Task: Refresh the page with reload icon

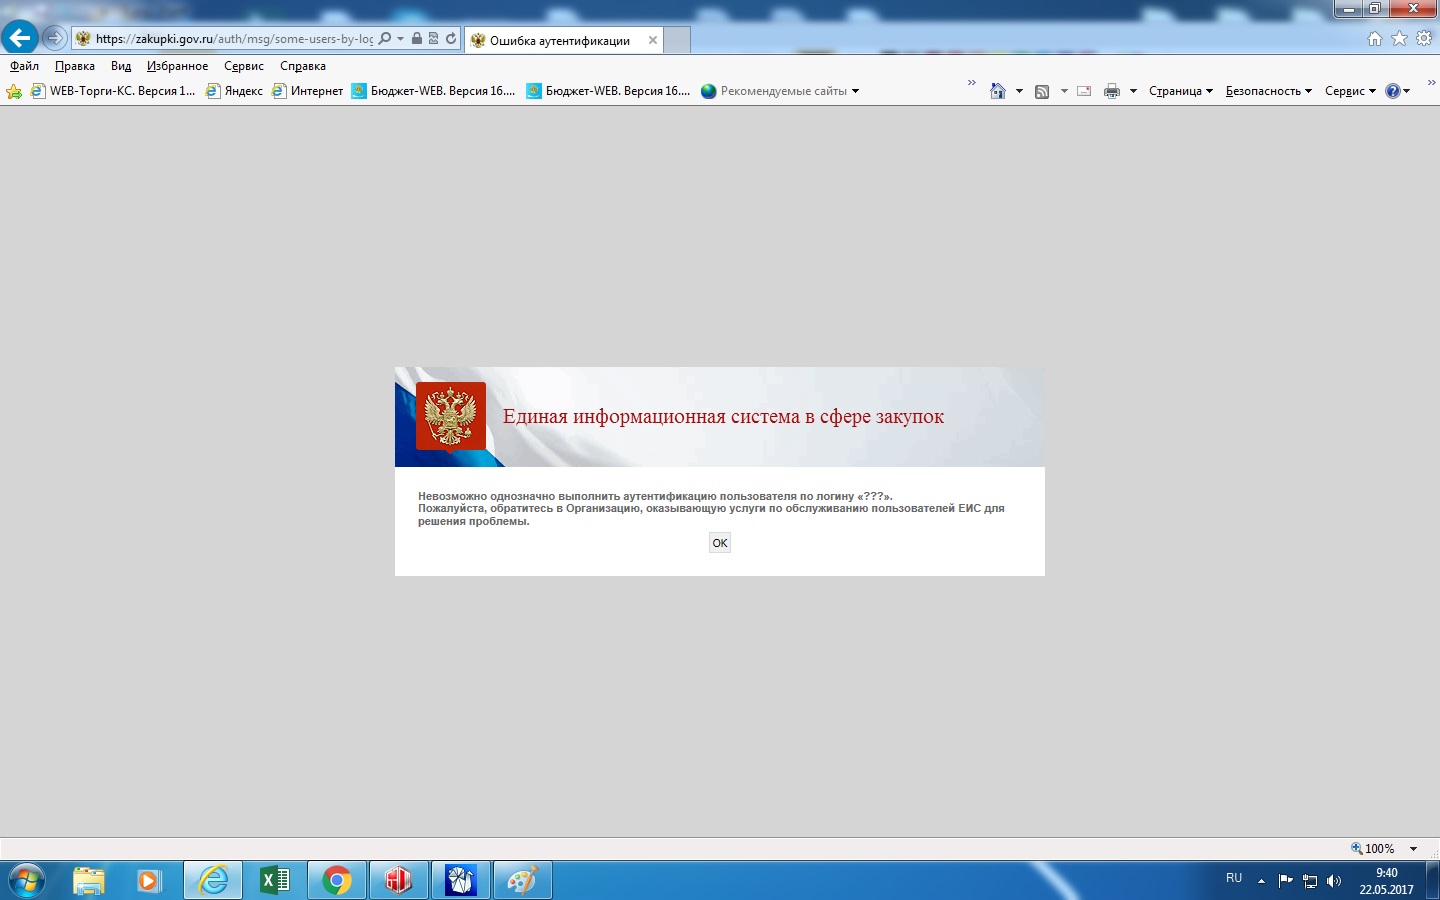Action: 451,39
